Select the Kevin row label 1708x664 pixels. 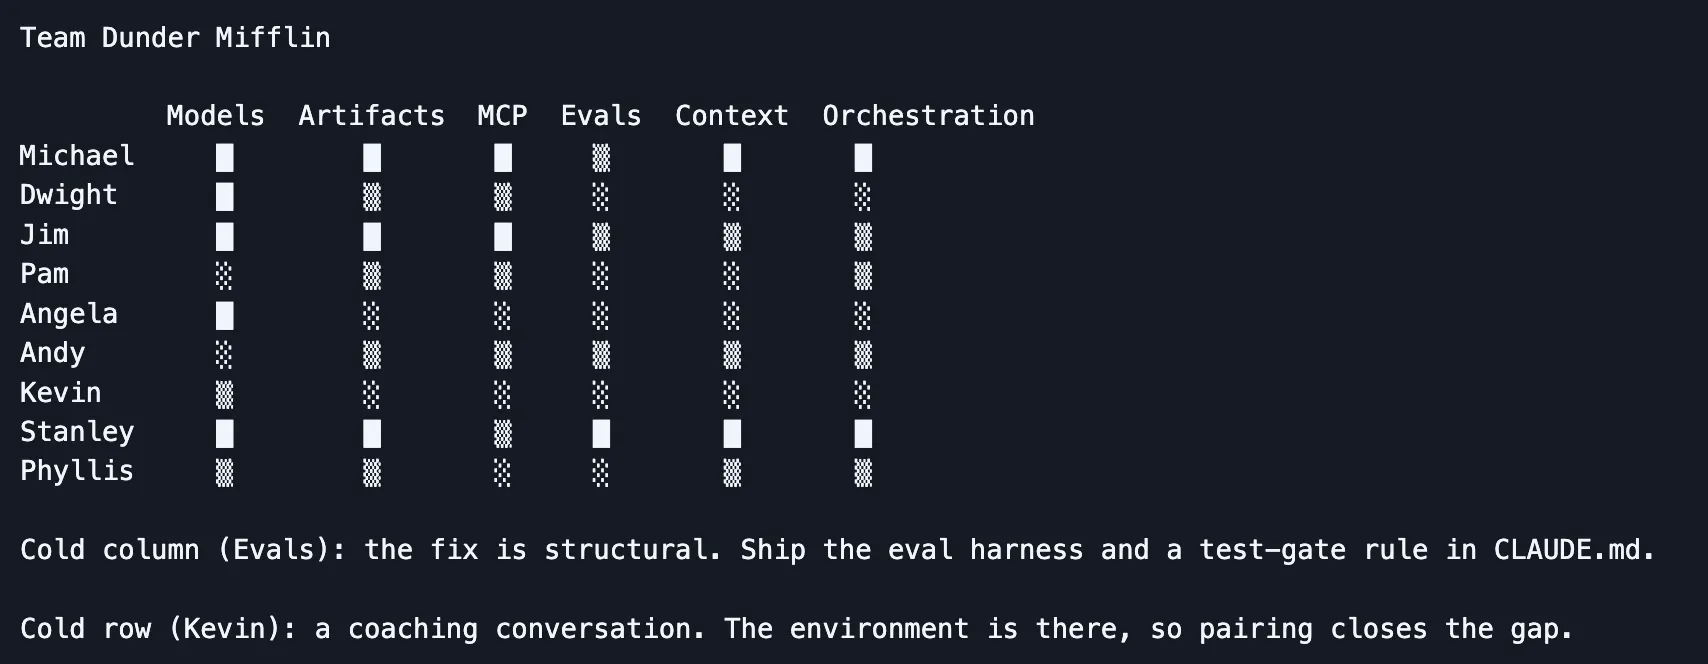click(61, 393)
